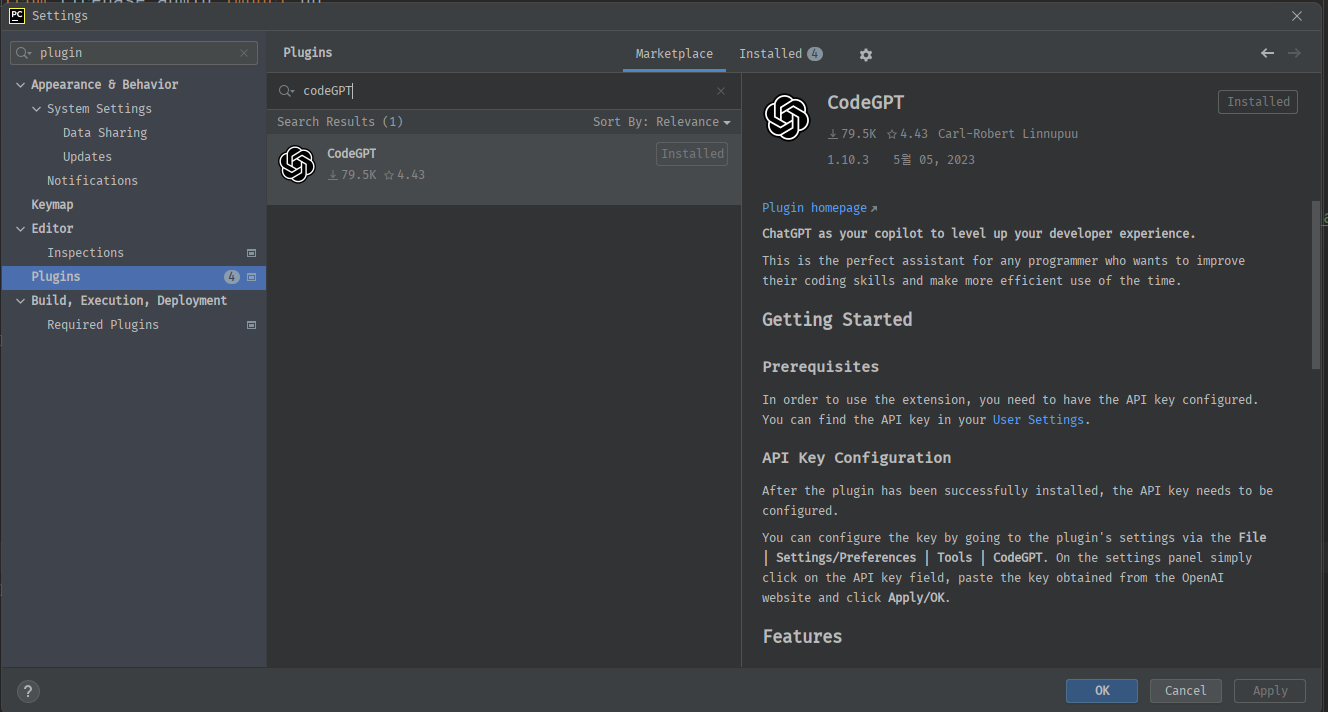1328x712 pixels.
Task: Open the User Settings link
Action: 1038,420
